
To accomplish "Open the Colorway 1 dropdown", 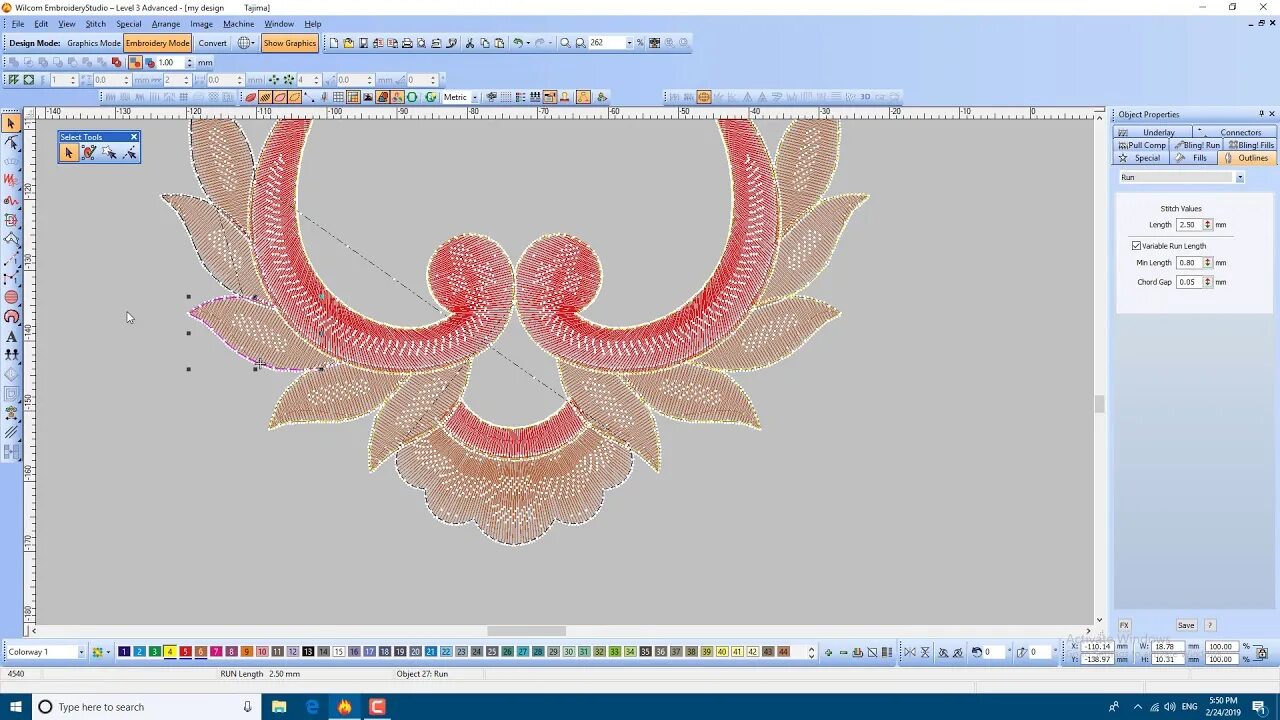I will [81, 652].
